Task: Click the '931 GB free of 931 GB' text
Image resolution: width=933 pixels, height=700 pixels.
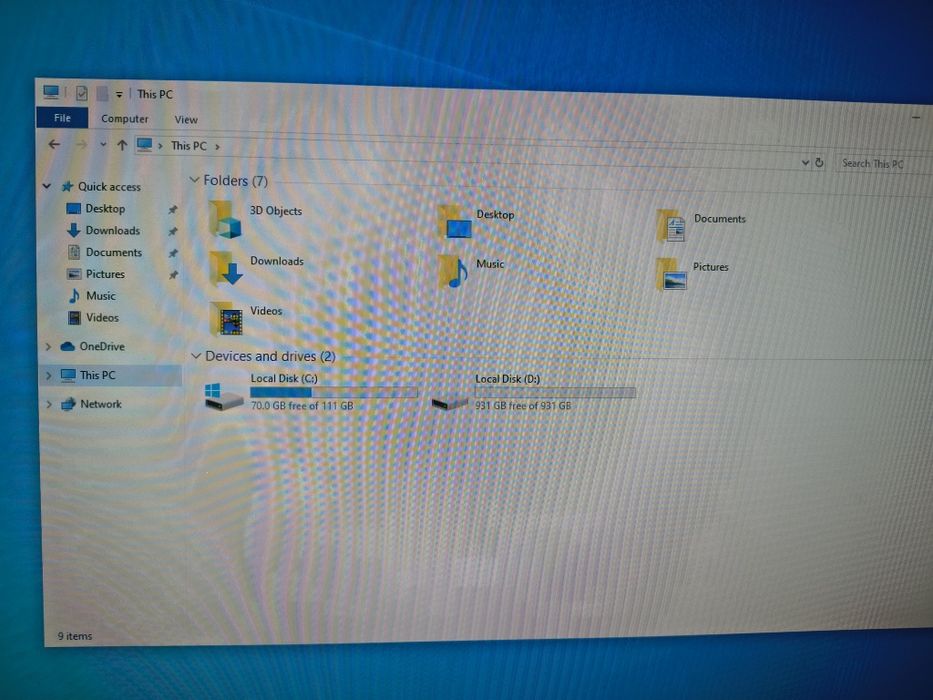Action: pyautogui.click(x=523, y=405)
